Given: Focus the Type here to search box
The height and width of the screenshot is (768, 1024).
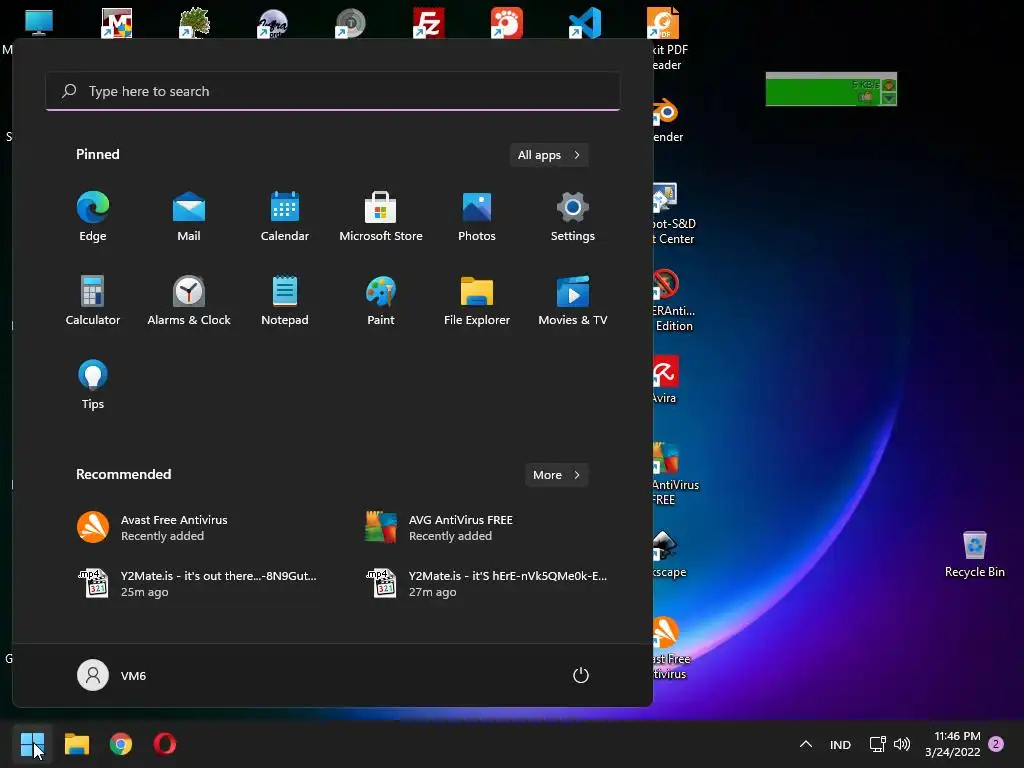Looking at the screenshot, I should 333,91.
